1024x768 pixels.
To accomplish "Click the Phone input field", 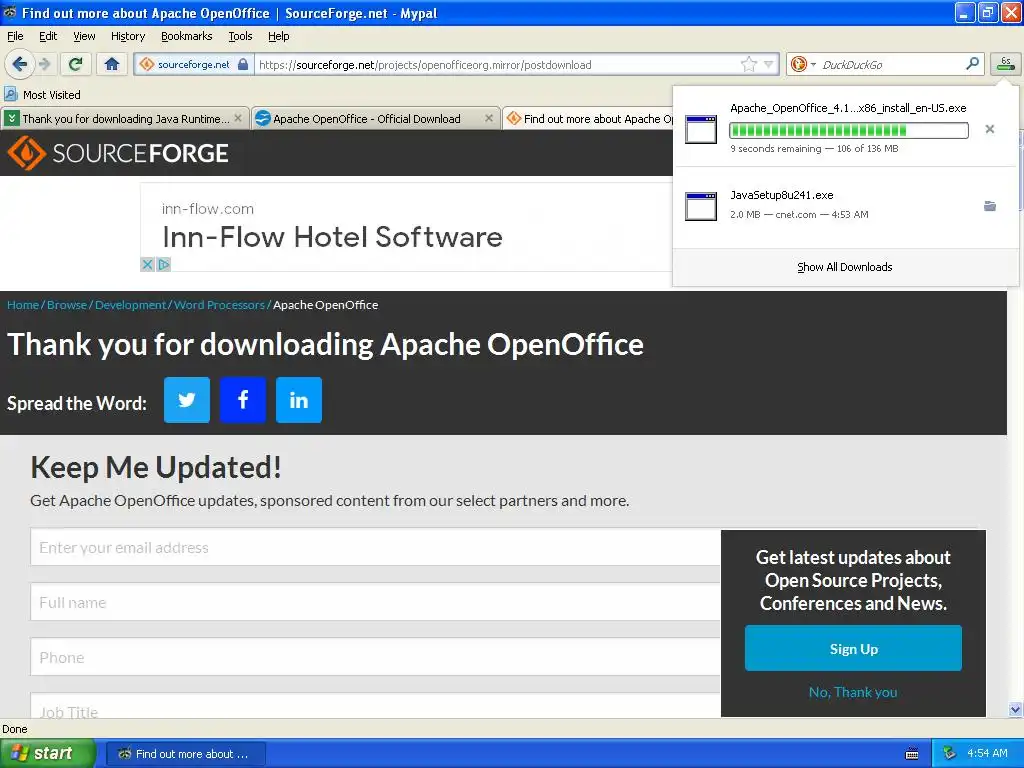I will pos(376,657).
